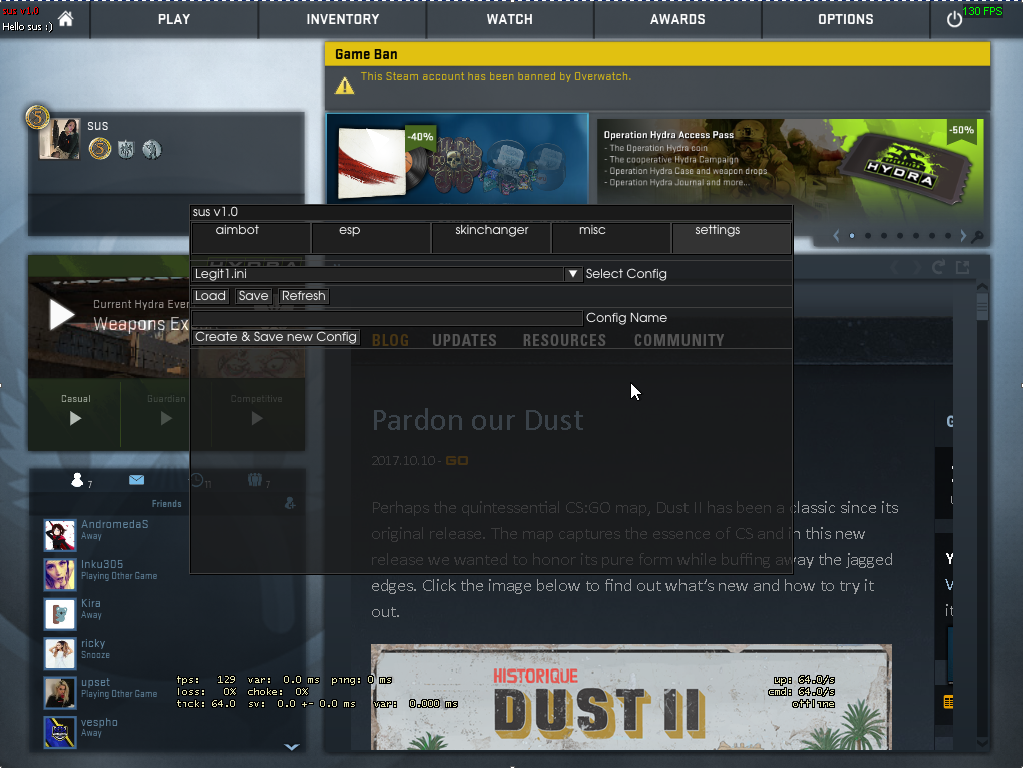Select the first carousel page dot

point(852,236)
